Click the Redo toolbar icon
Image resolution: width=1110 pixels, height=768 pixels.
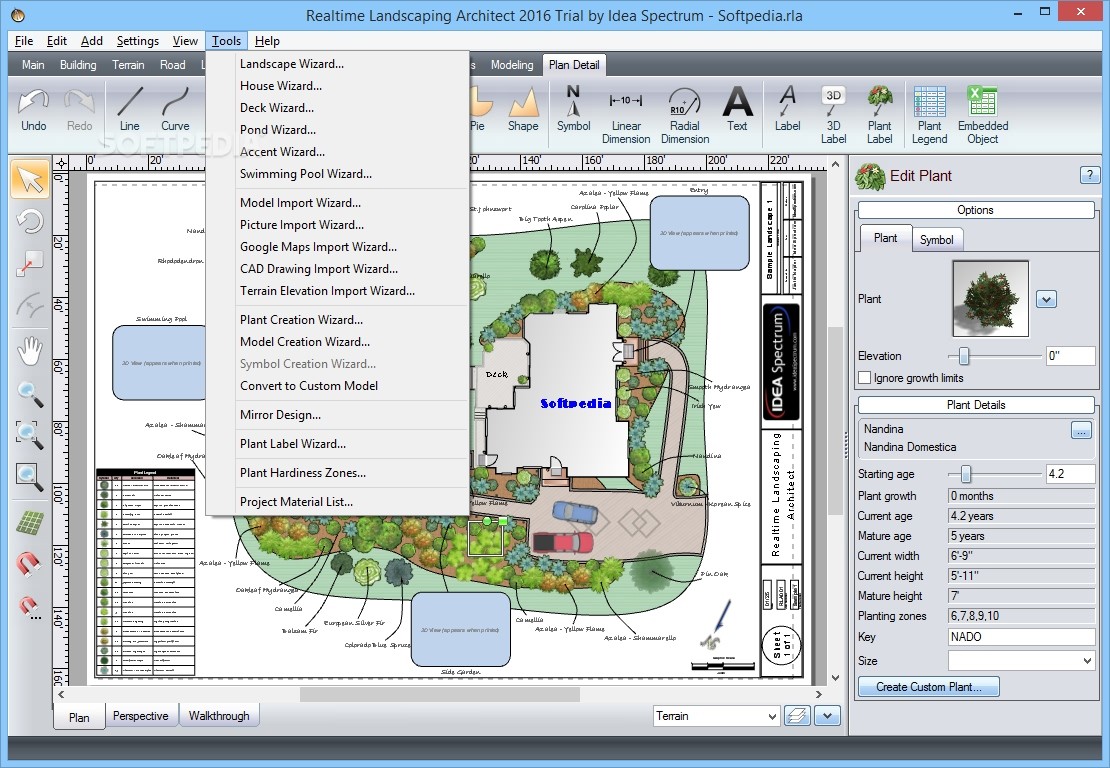[x=79, y=110]
